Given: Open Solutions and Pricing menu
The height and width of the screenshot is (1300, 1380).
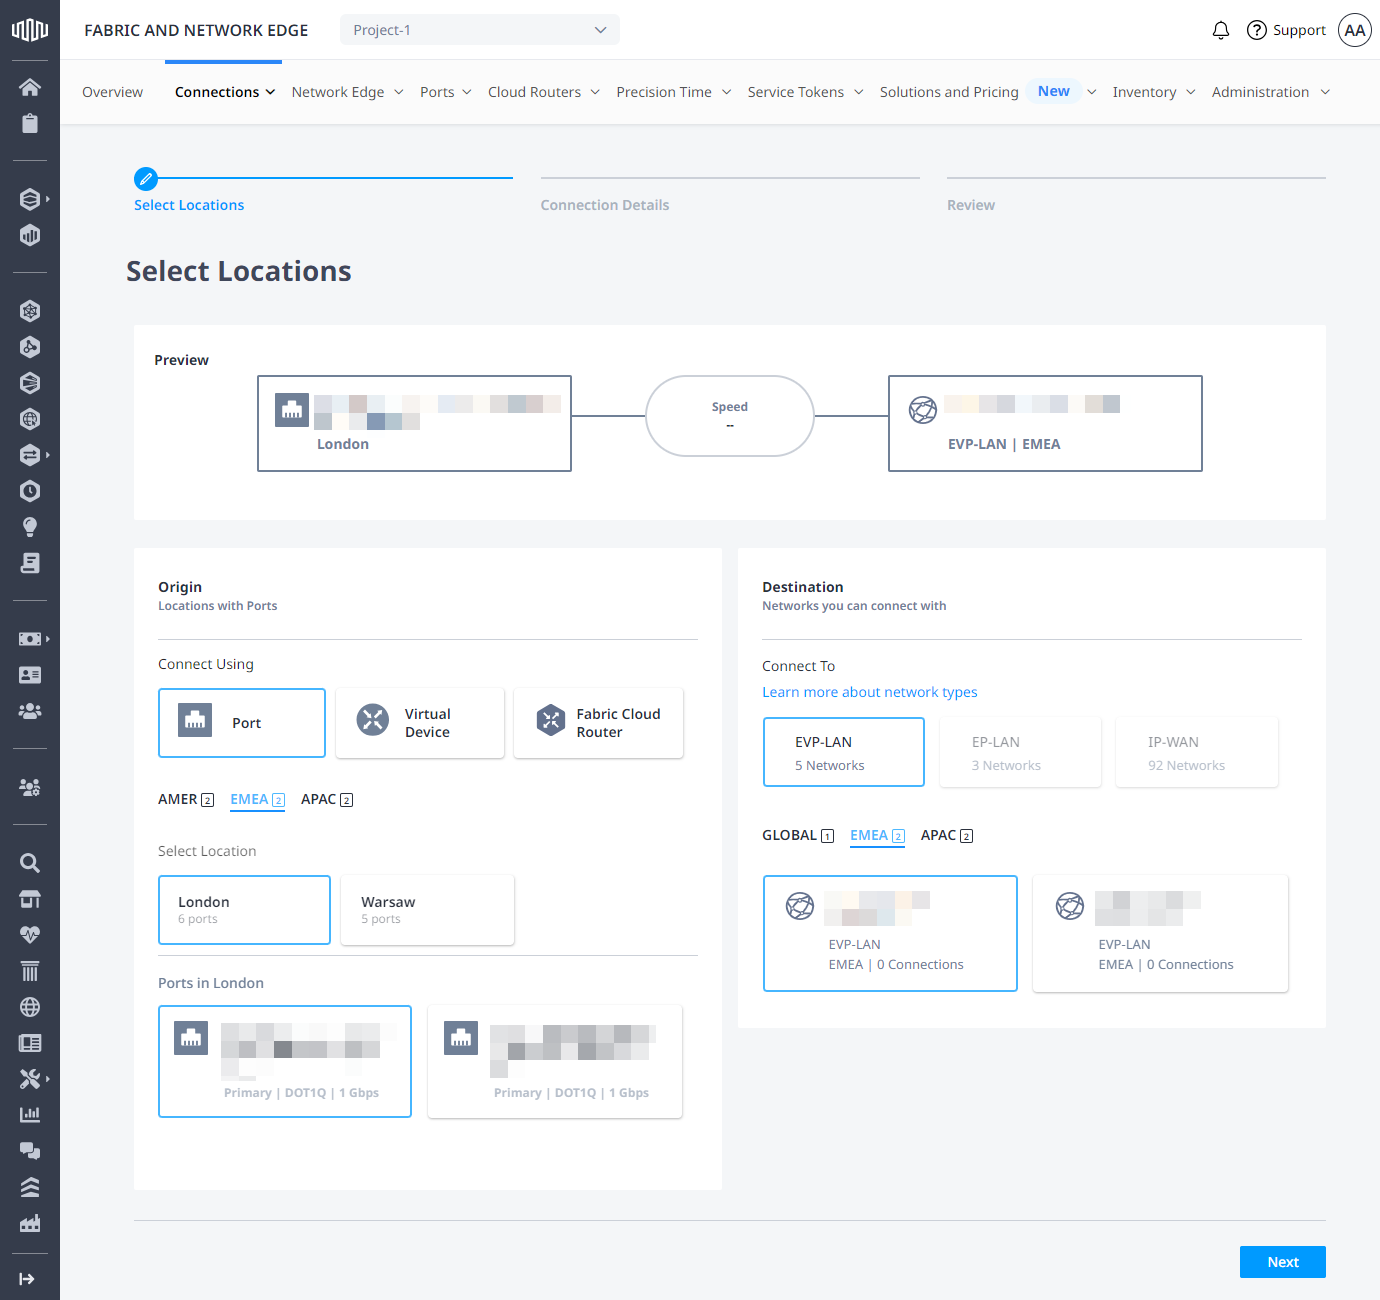Looking at the screenshot, I should tap(988, 92).
